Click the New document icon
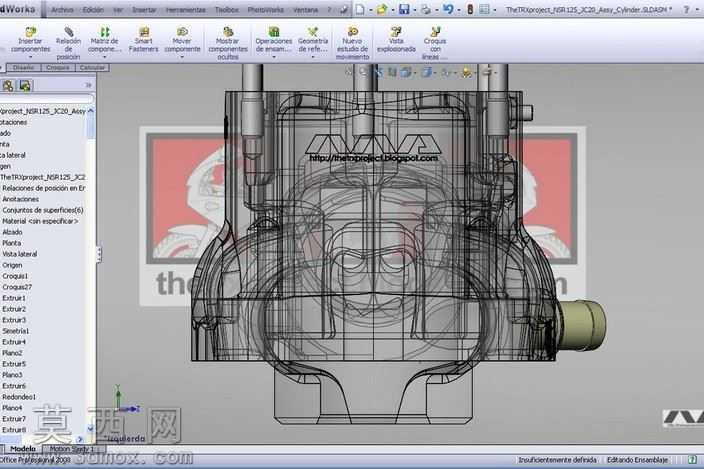This screenshot has width=704, height=469. 360,9
